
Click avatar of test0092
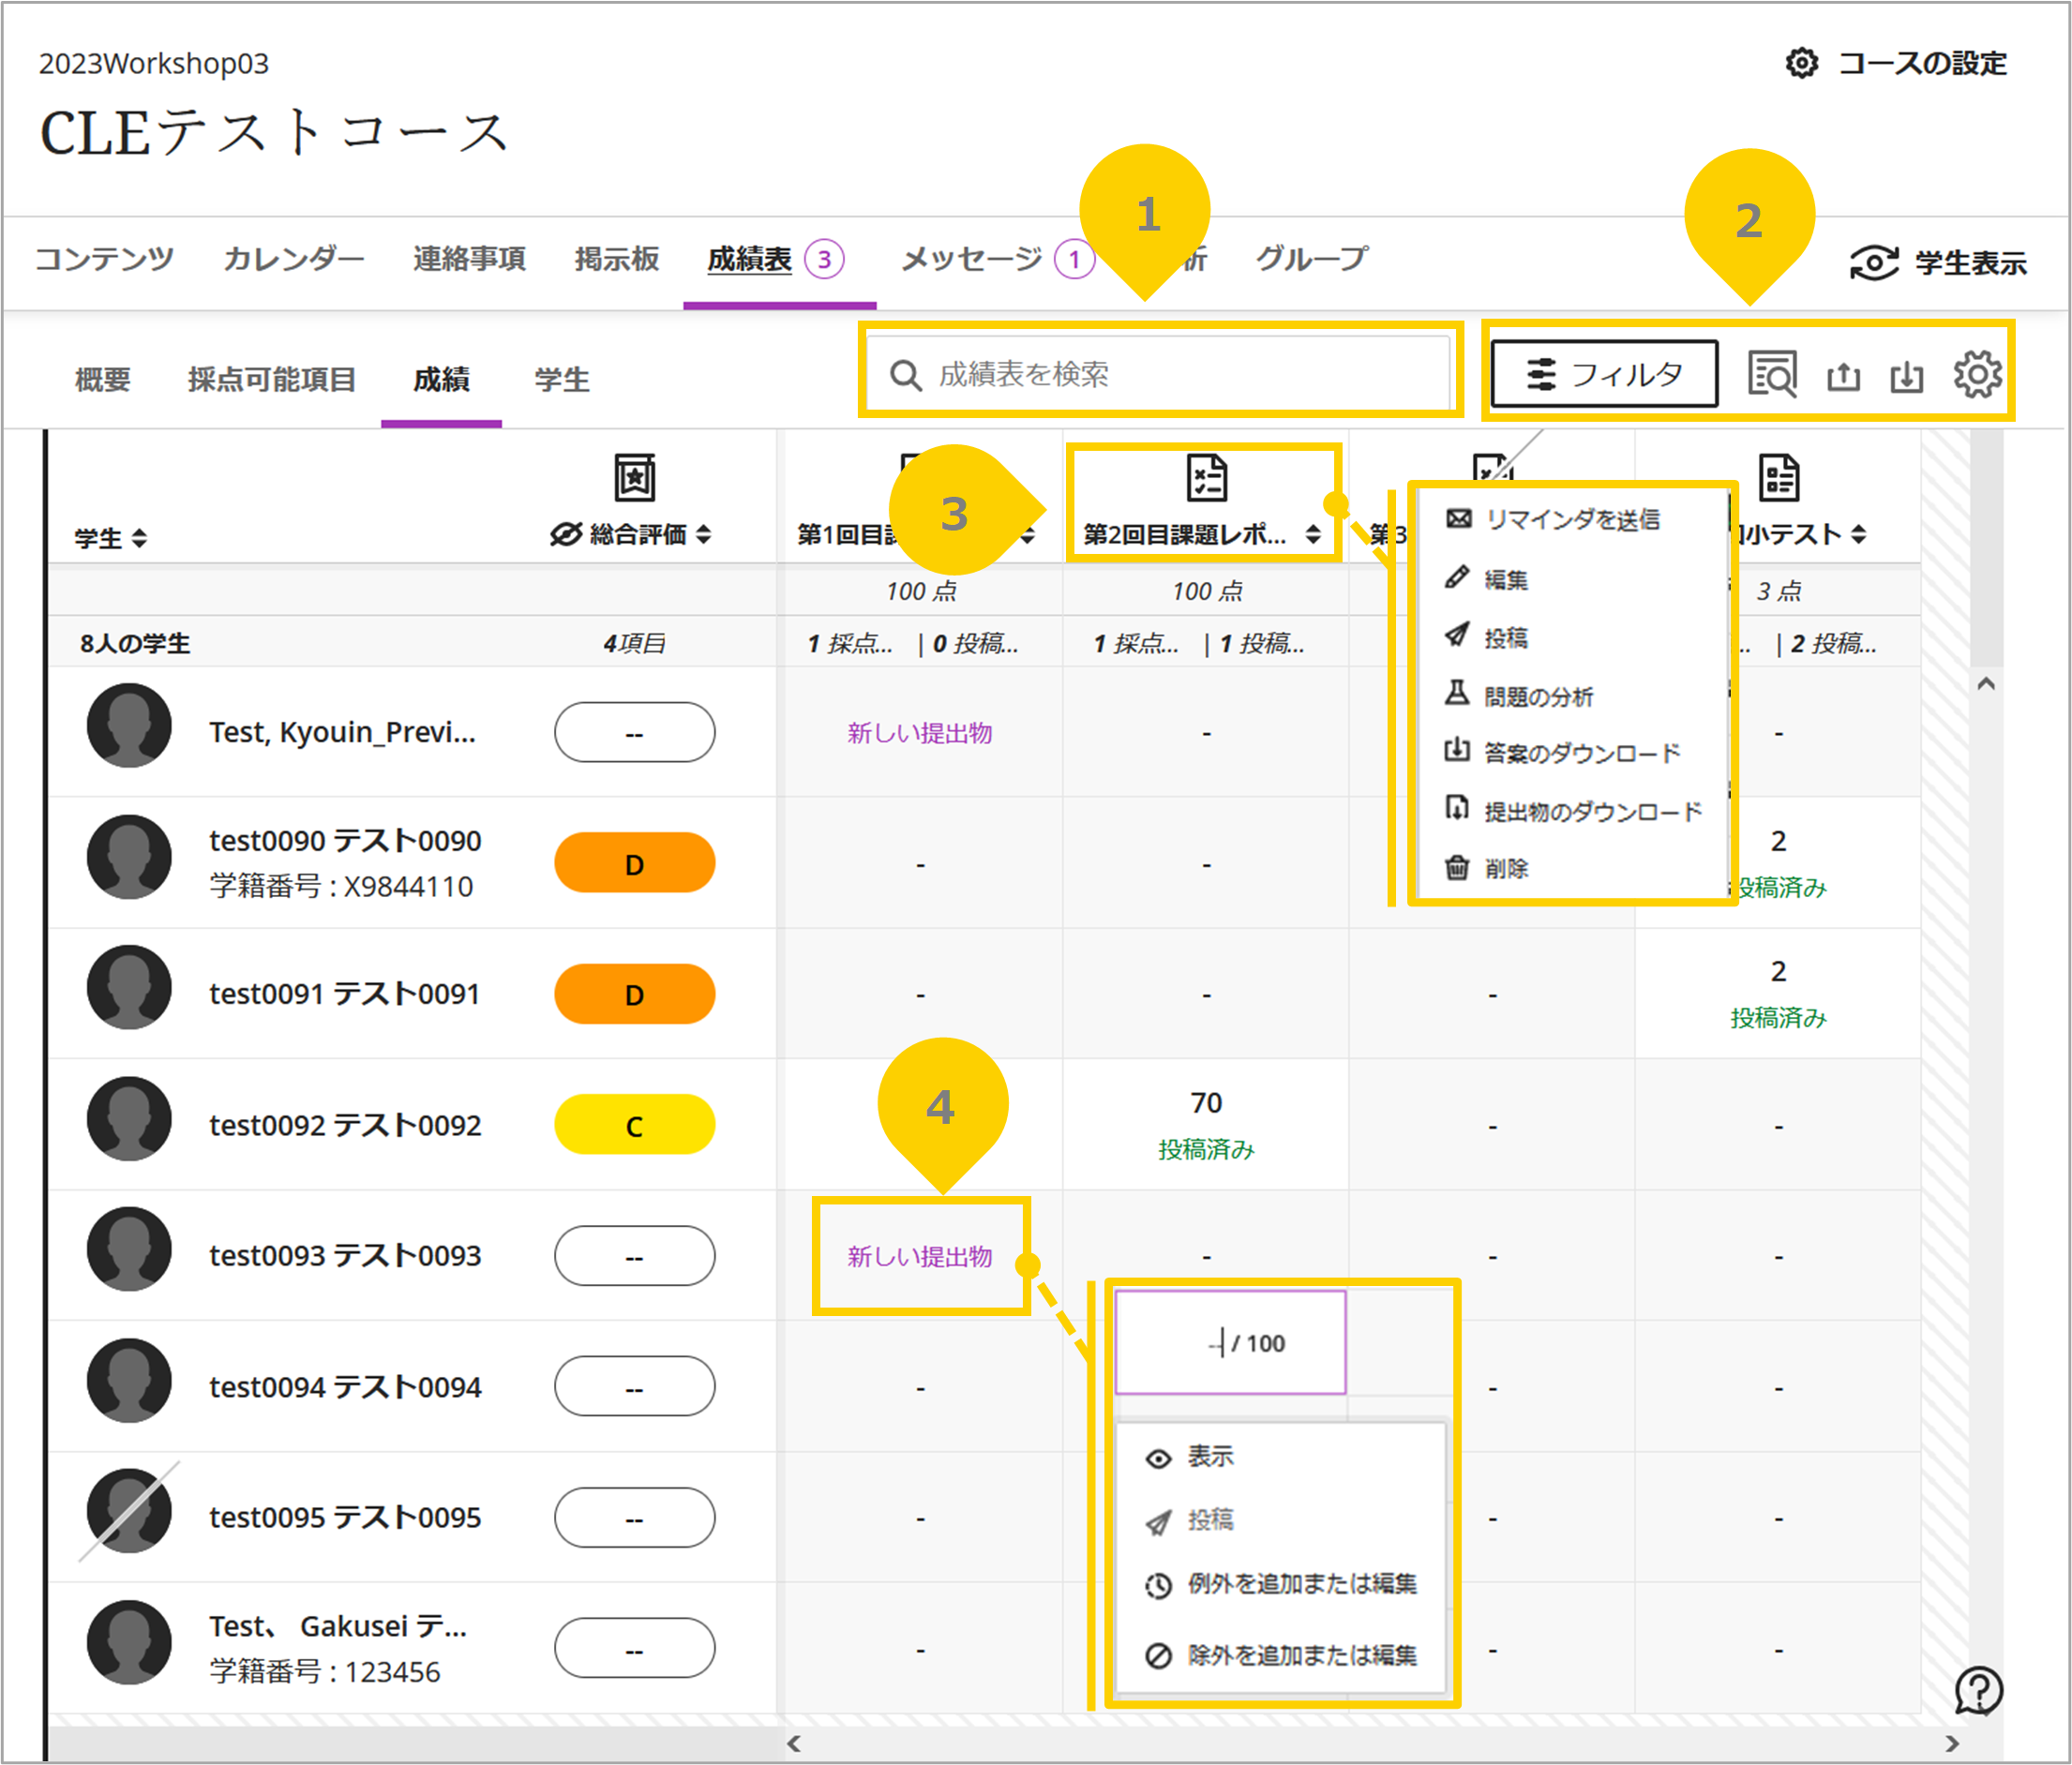tap(128, 1119)
